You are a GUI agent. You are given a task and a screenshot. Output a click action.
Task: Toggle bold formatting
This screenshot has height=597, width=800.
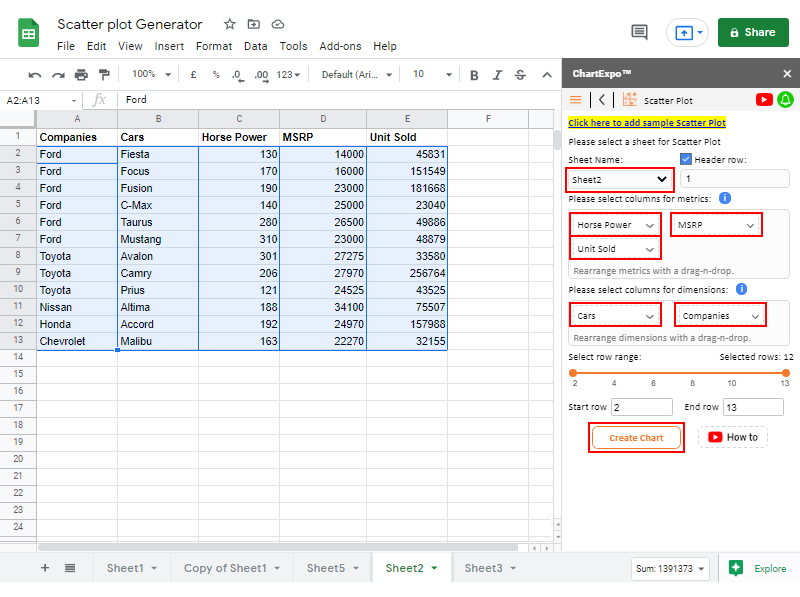click(474, 75)
